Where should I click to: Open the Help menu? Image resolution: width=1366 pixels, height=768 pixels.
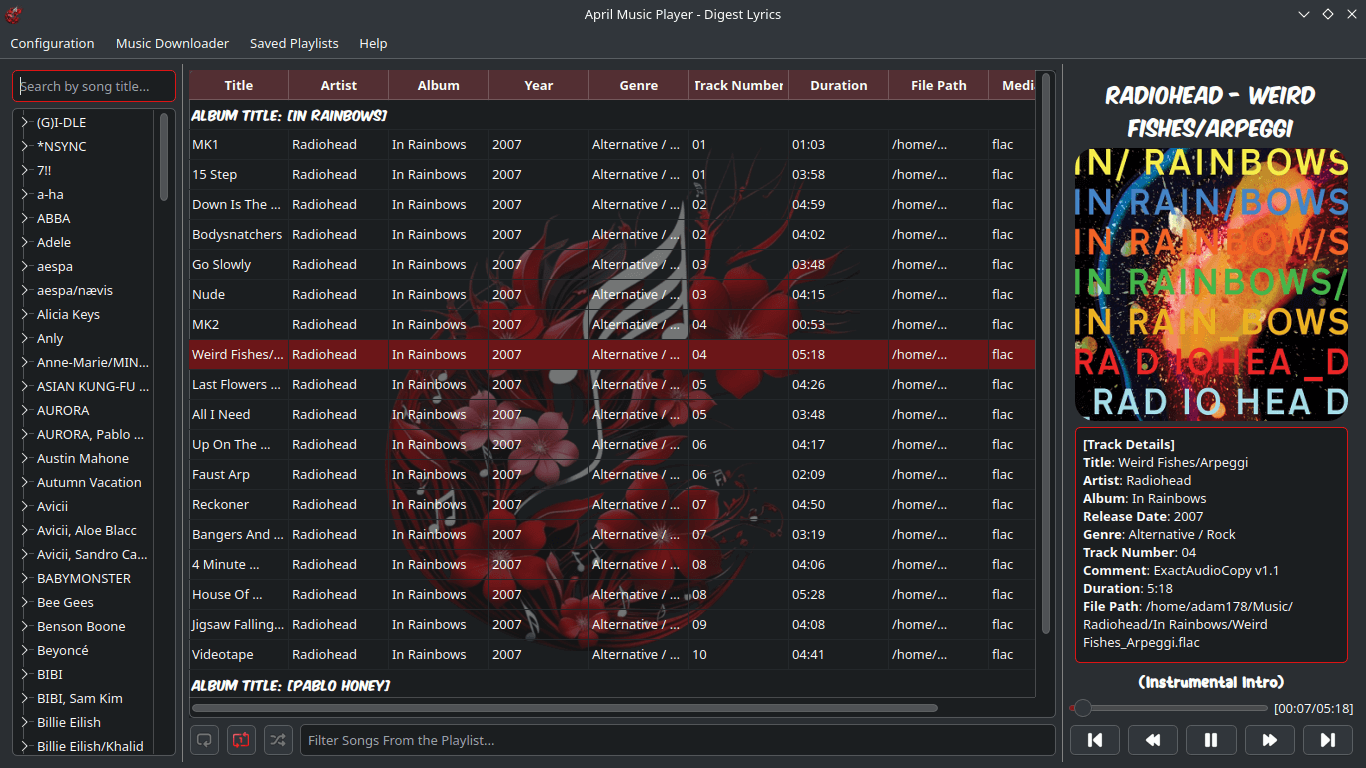click(x=373, y=43)
